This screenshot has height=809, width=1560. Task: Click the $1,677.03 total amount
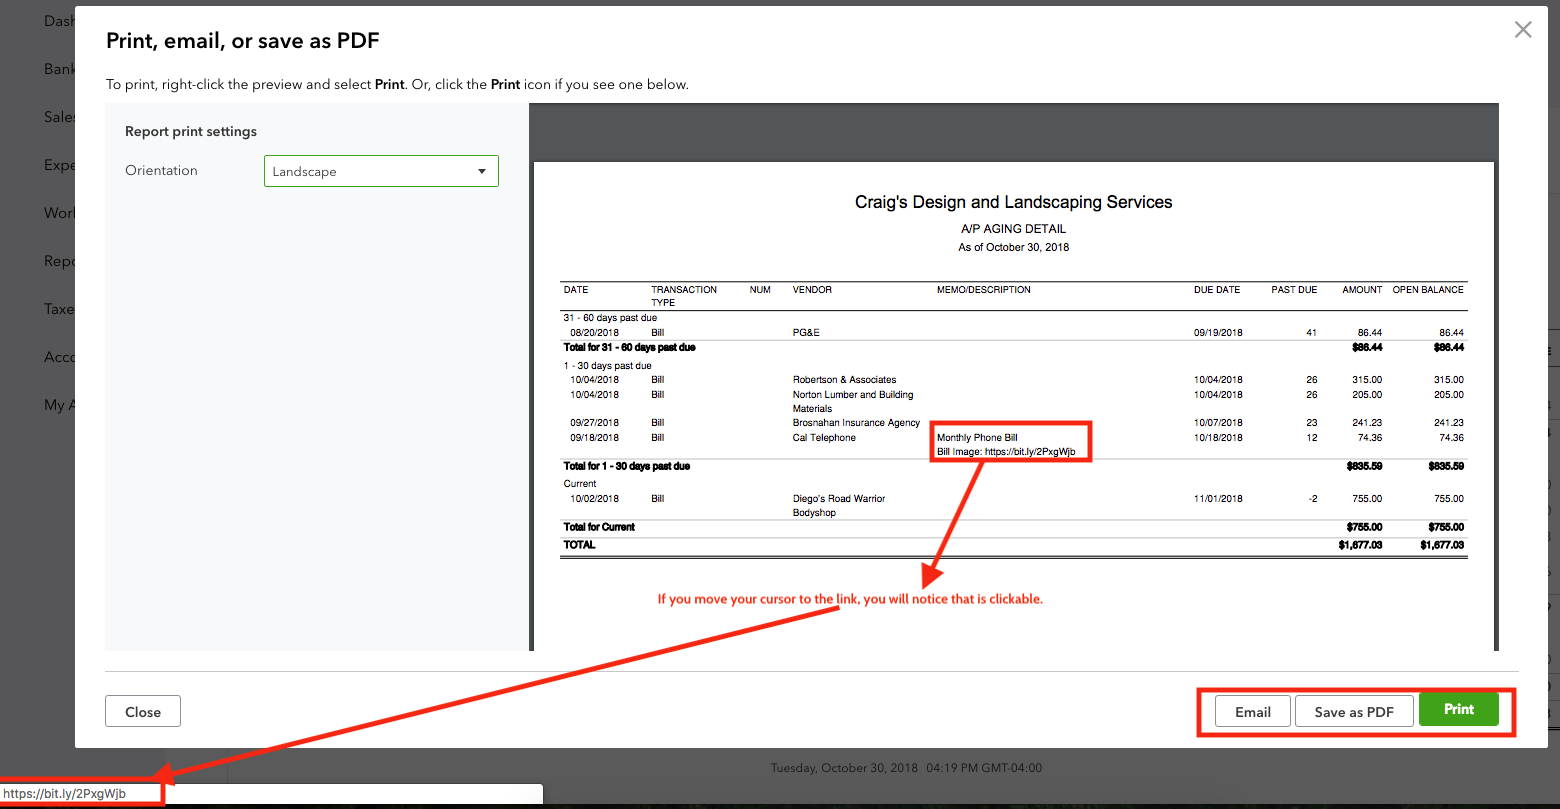point(1360,545)
